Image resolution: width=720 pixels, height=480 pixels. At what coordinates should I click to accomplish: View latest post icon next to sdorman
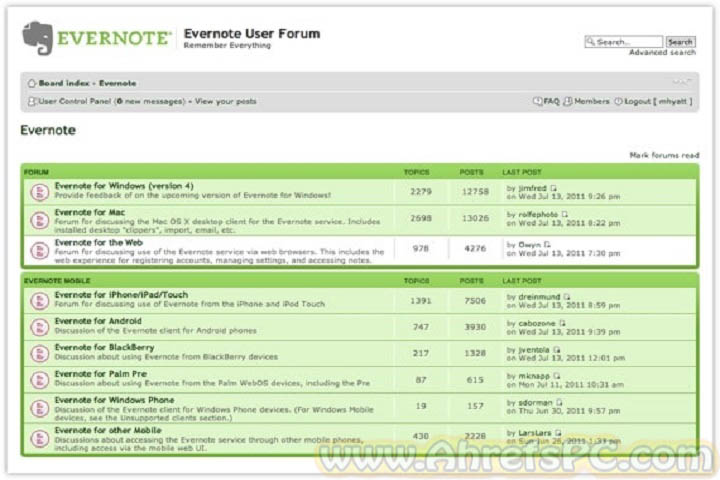pyautogui.click(x=559, y=402)
